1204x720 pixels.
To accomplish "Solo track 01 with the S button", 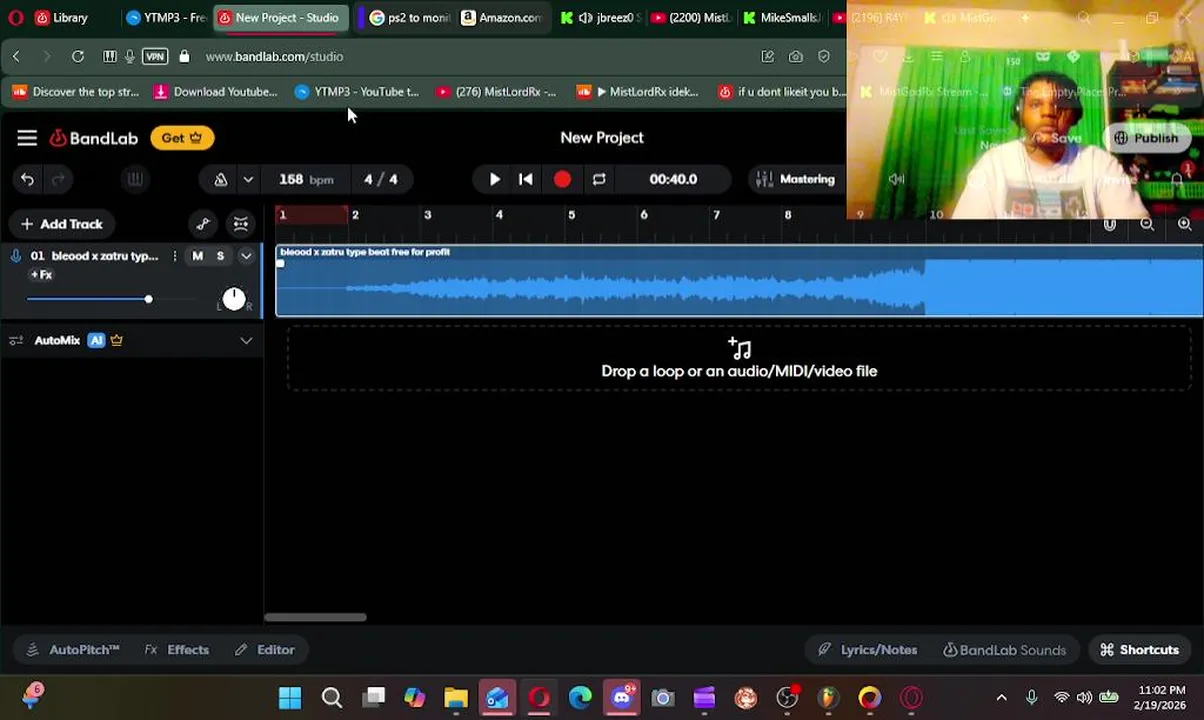I will pos(220,256).
